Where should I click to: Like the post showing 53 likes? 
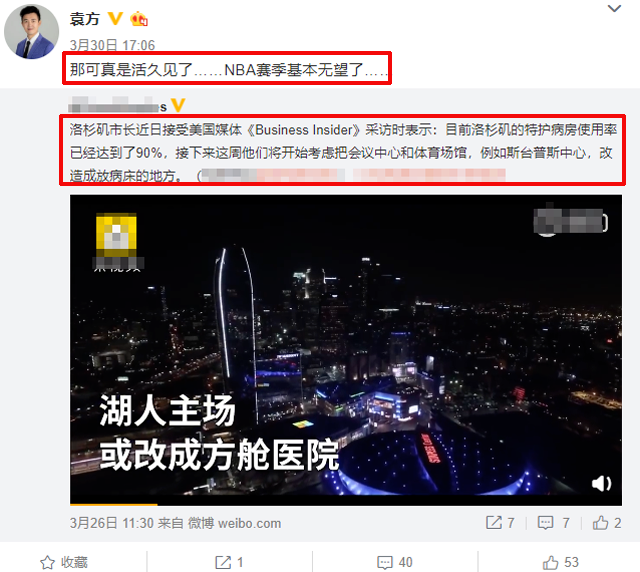pyautogui.click(x=560, y=562)
